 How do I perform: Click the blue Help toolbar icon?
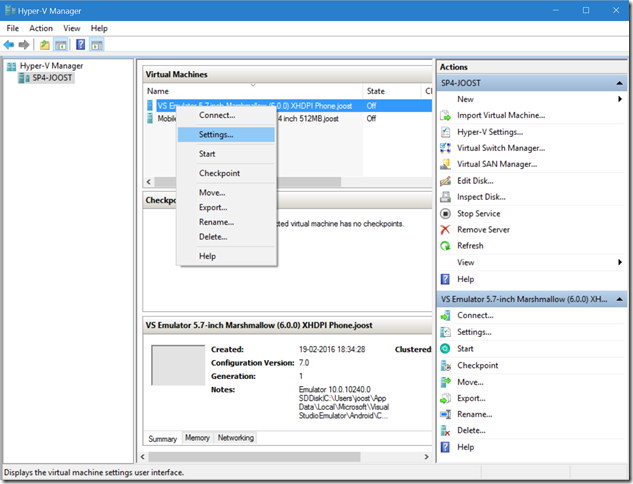click(80, 44)
